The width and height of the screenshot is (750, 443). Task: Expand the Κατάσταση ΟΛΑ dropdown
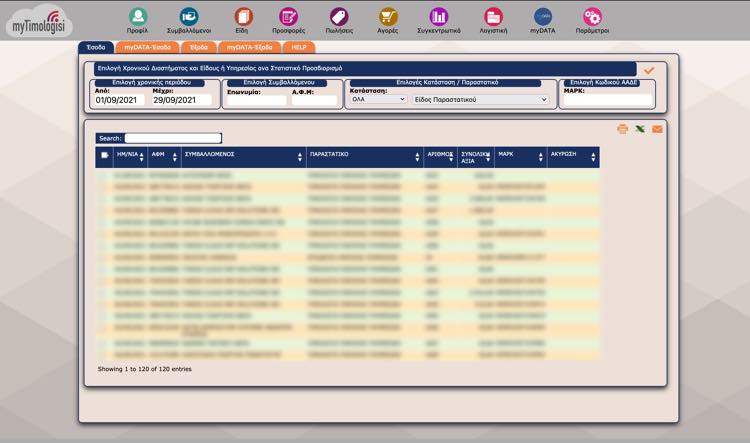point(378,100)
